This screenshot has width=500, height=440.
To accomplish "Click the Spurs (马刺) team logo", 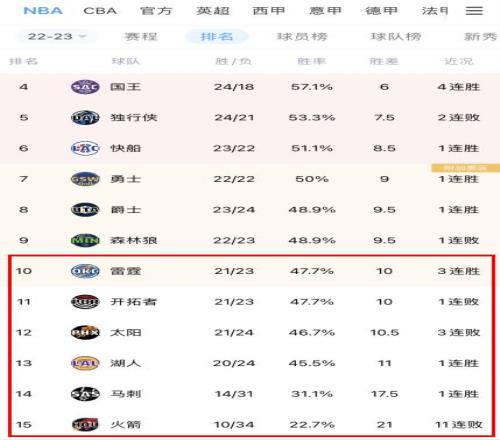I will click(x=85, y=394).
